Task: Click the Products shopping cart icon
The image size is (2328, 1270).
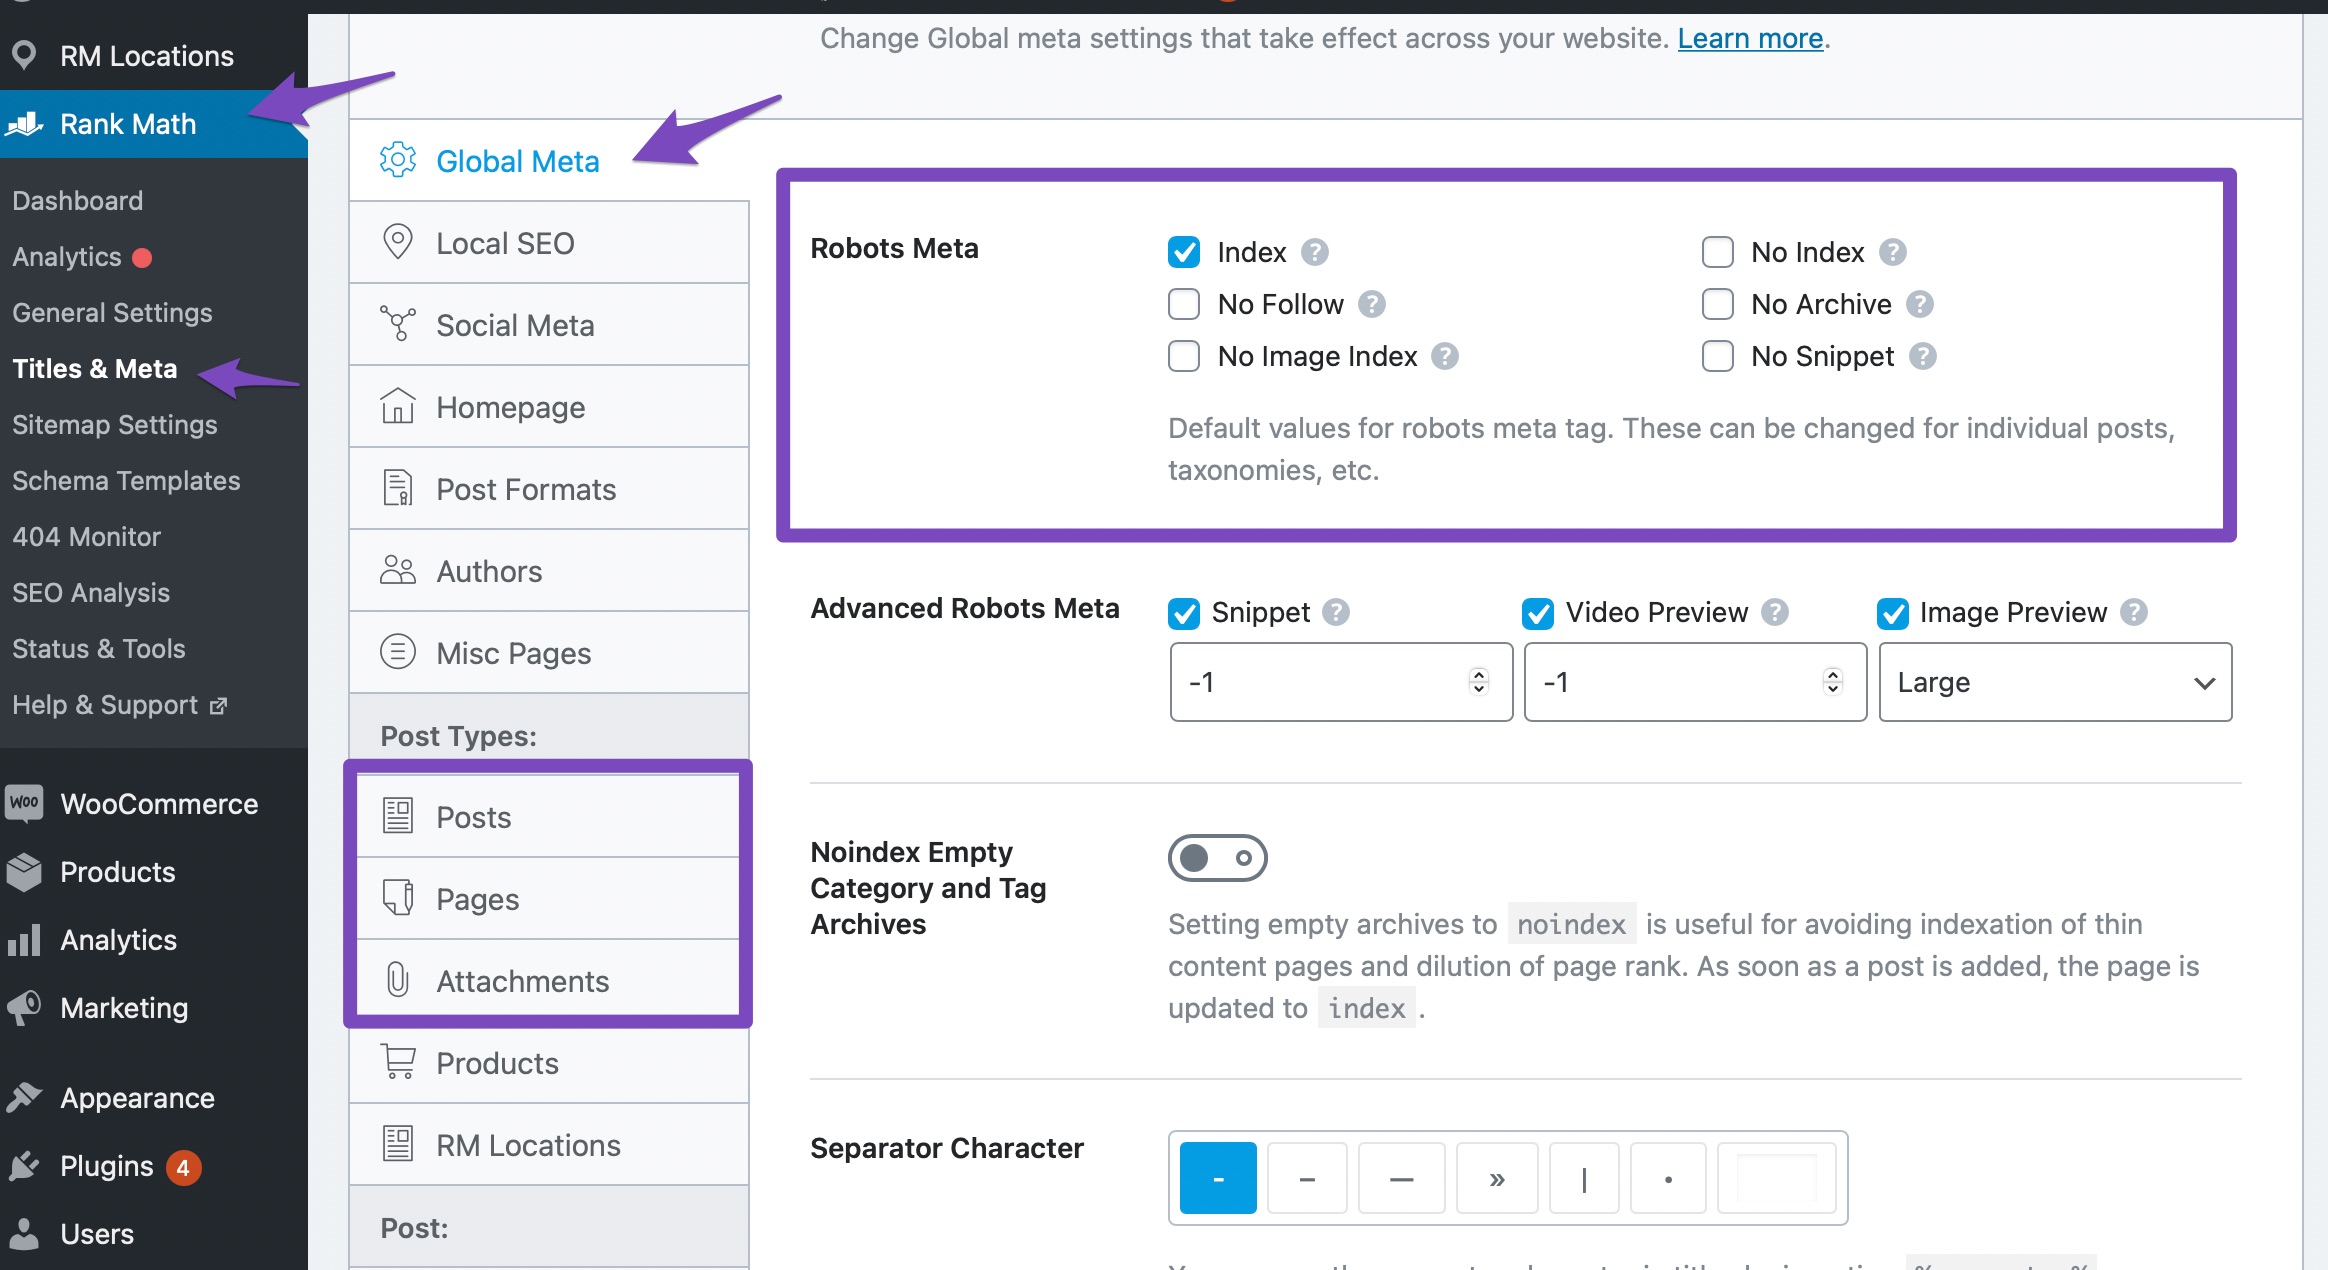Action: coord(398,1062)
